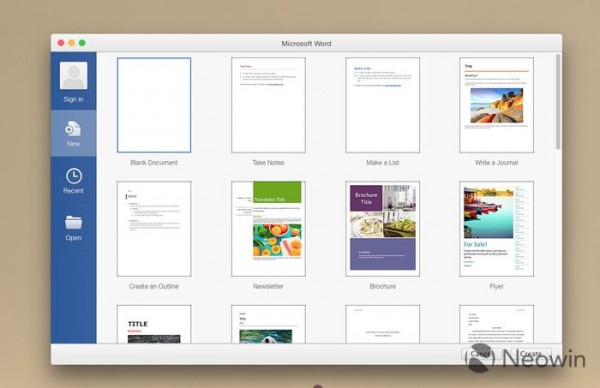The height and width of the screenshot is (388, 600).
Task: Minimize the window with the yellow button
Action: 72,43
